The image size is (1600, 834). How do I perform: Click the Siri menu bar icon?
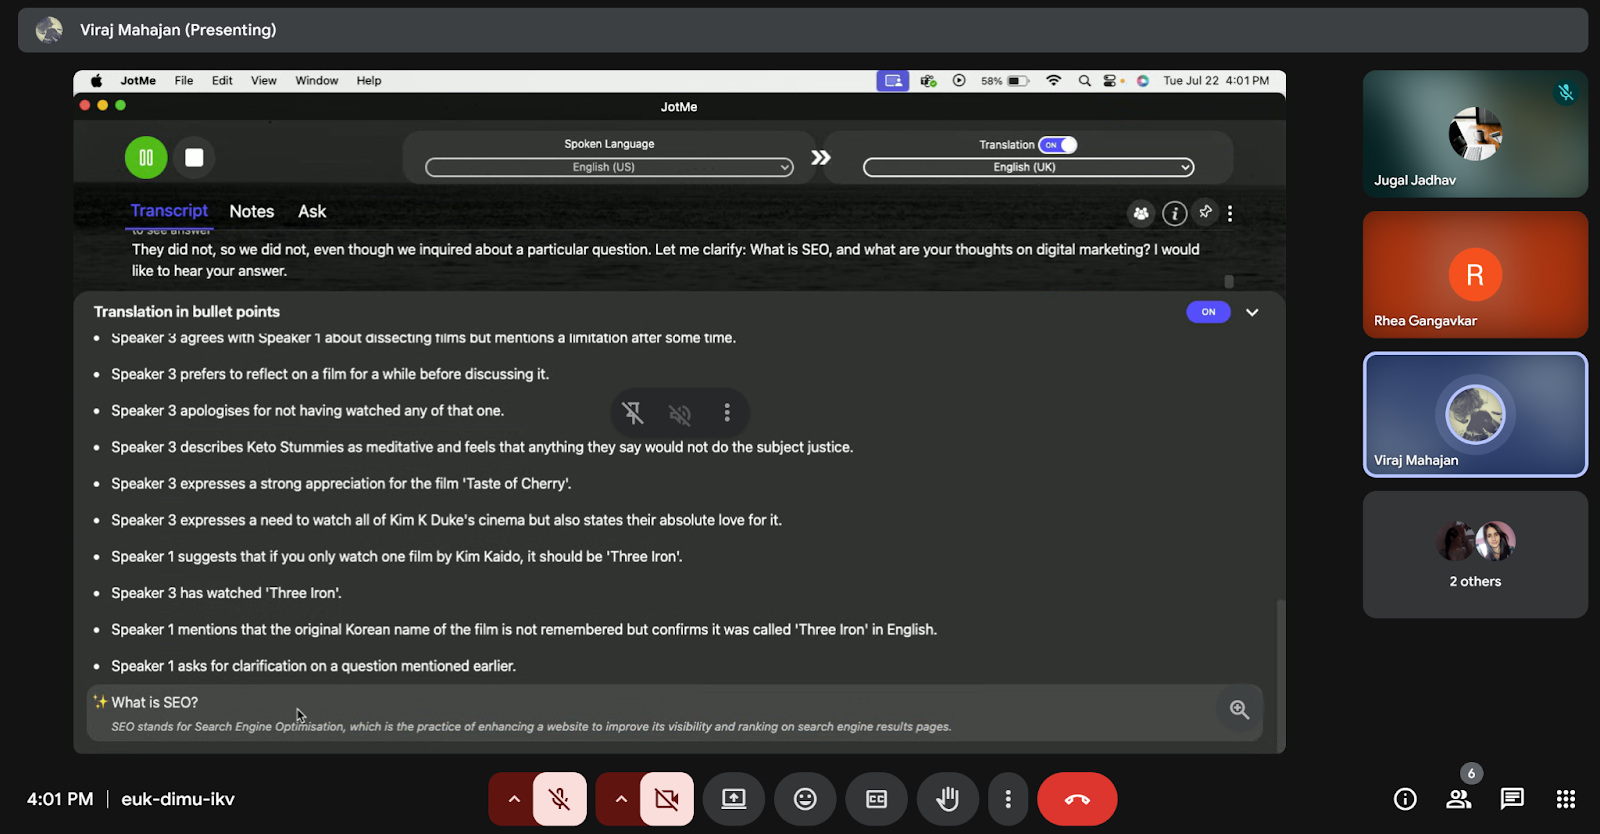point(1143,81)
